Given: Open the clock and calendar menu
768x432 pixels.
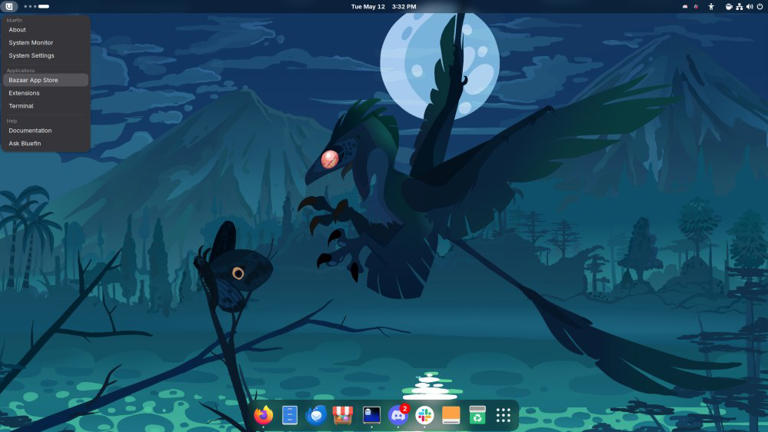Looking at the screenshot, I should [x=384, y=6].
